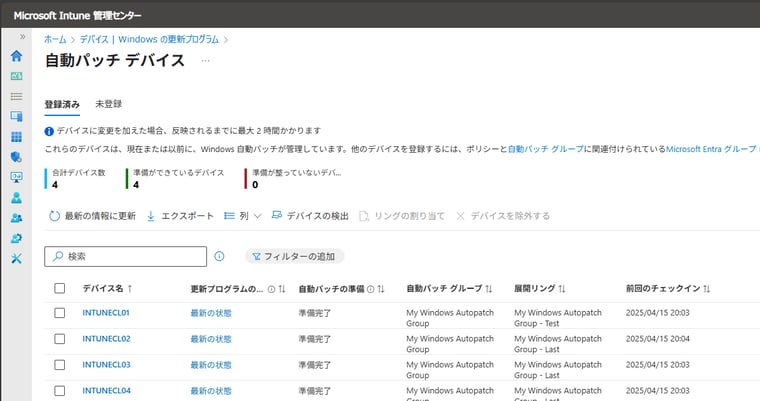Open the Devices icon in sidebar
Image resolution: width=760 pixels, height=401 pixels.
(16, 116)
